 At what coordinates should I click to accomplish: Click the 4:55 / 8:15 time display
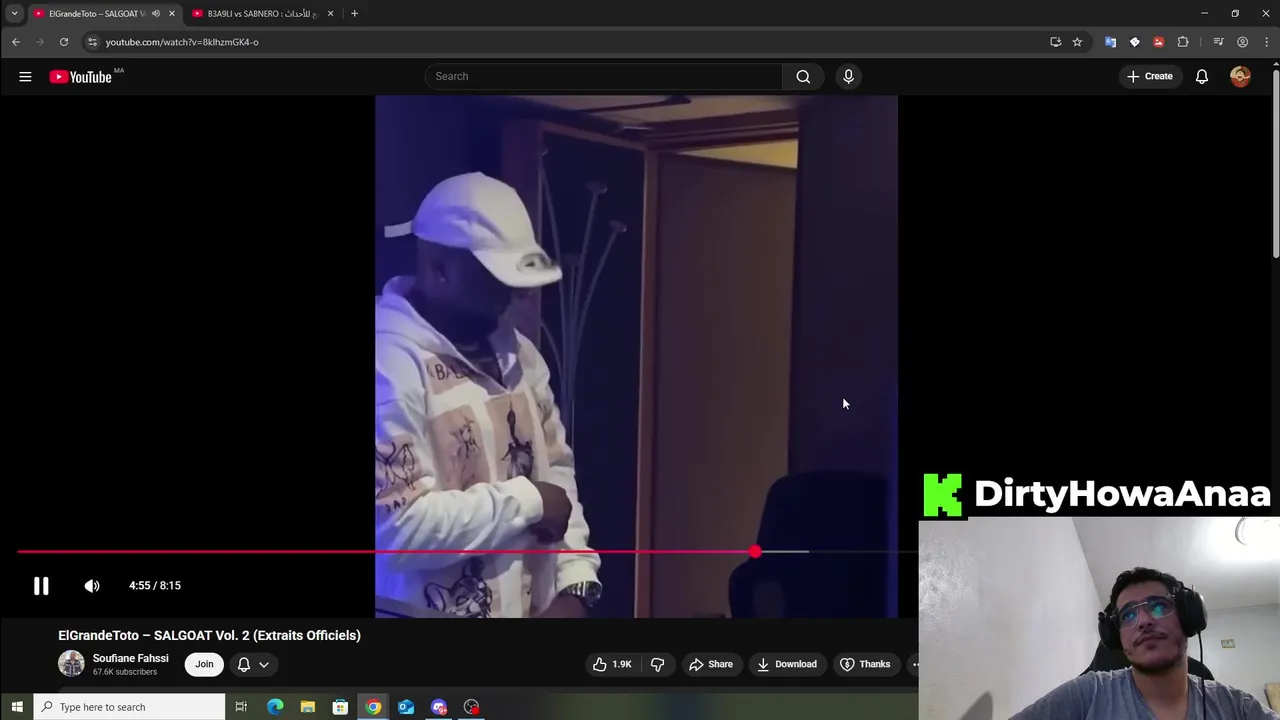[x=155, y=586]
